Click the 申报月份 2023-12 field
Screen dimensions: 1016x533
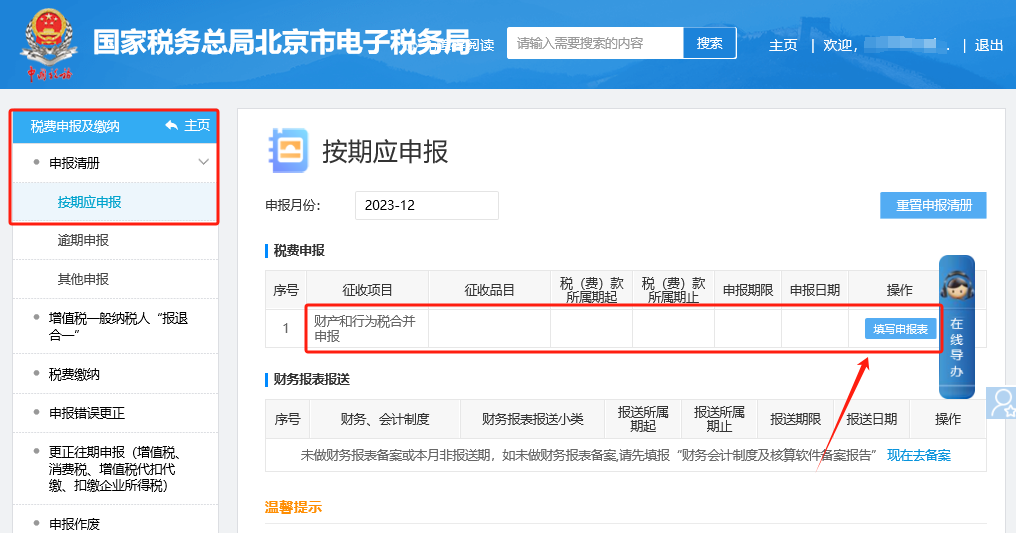point(426,205)
